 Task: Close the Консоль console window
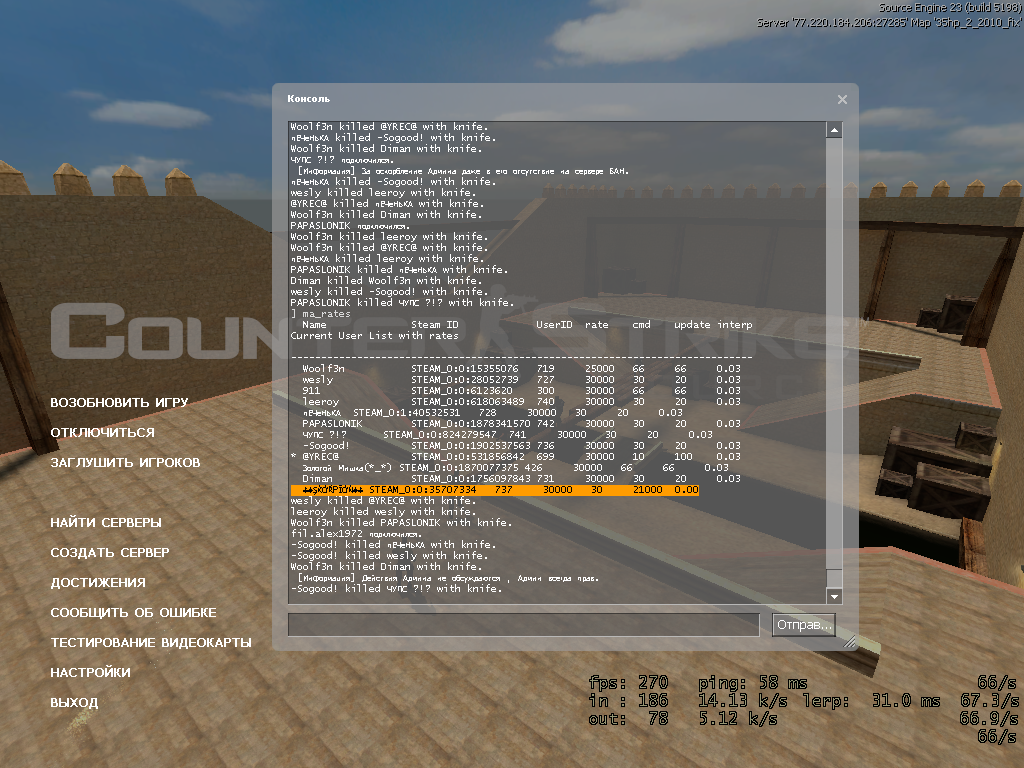[842, 99]
